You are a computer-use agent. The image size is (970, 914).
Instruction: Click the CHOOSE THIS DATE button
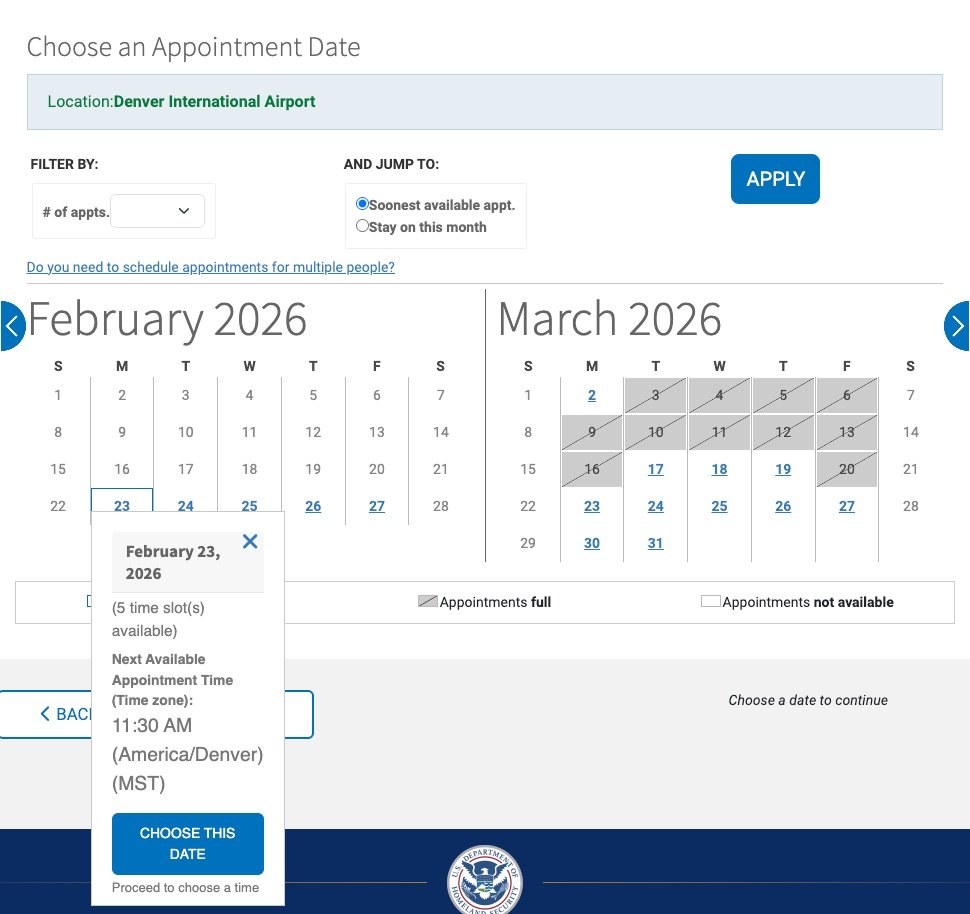(187, 843)
